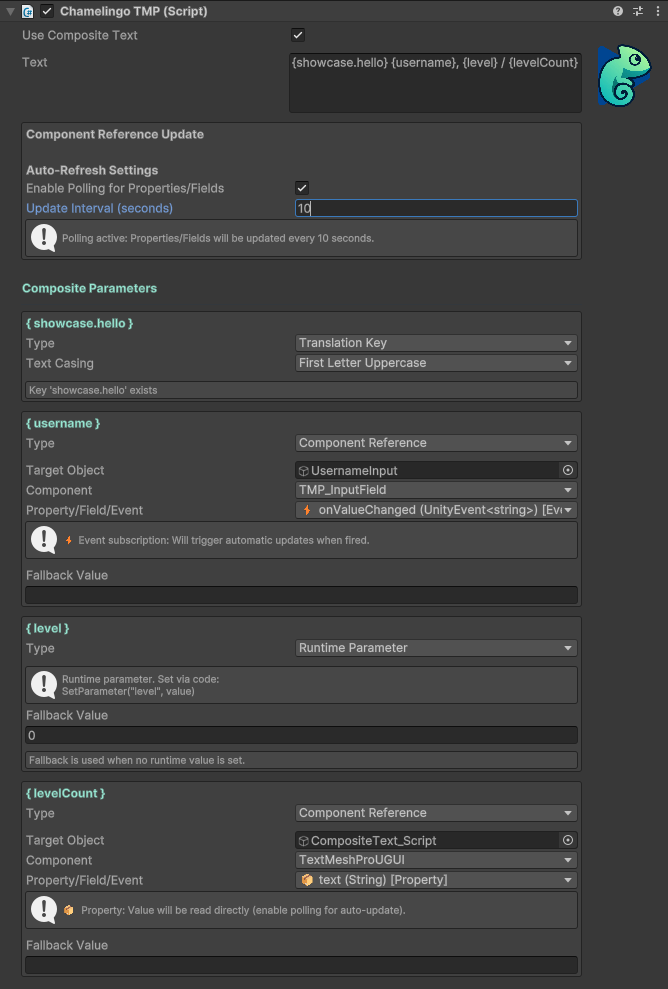Toggle the Use Composite Text checkbox
Viewport: 668px width, 989px height.
point(297,34)
